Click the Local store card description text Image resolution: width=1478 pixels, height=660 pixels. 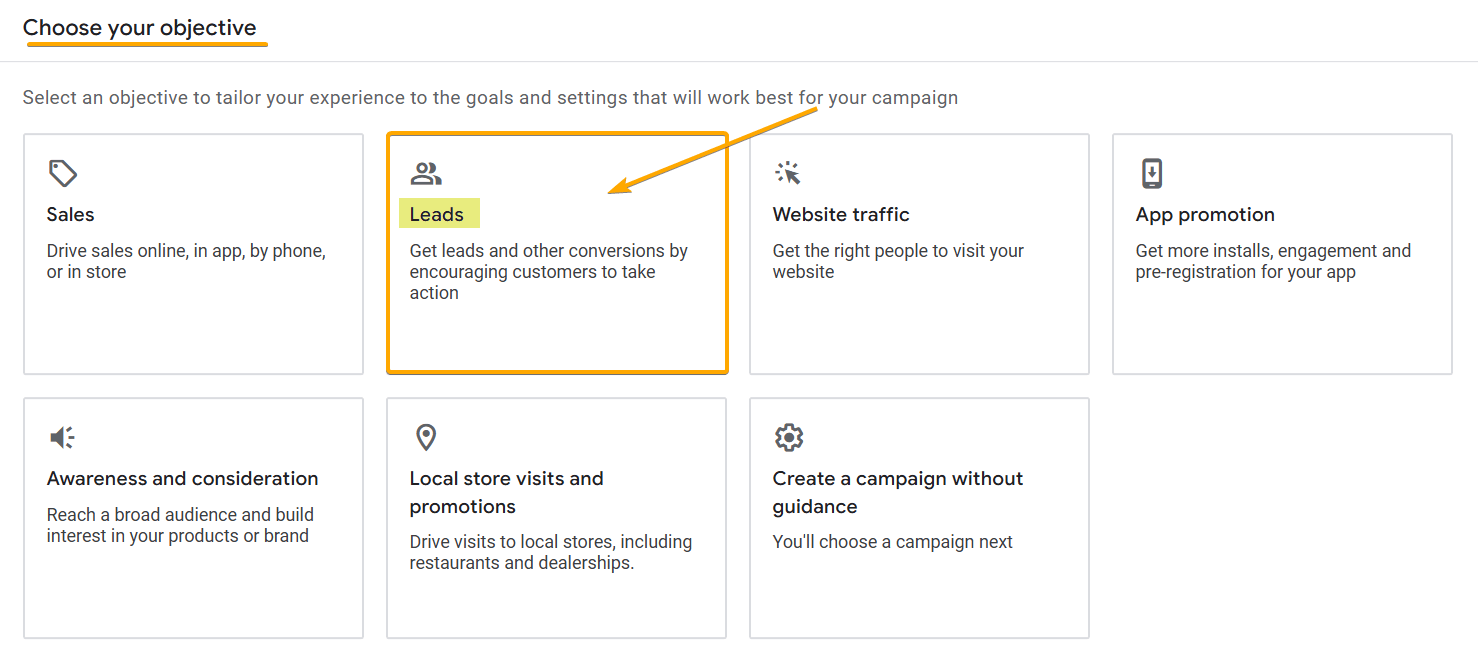(550, 552)
